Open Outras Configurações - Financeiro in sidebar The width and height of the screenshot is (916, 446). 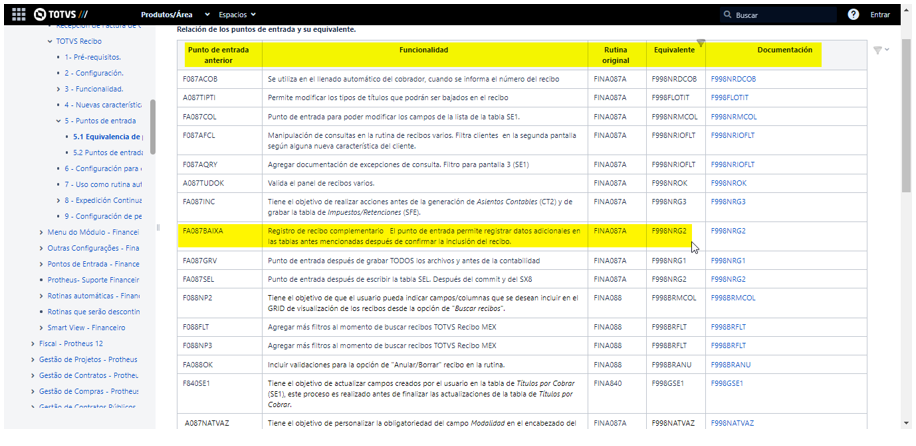tap(93, 248)
